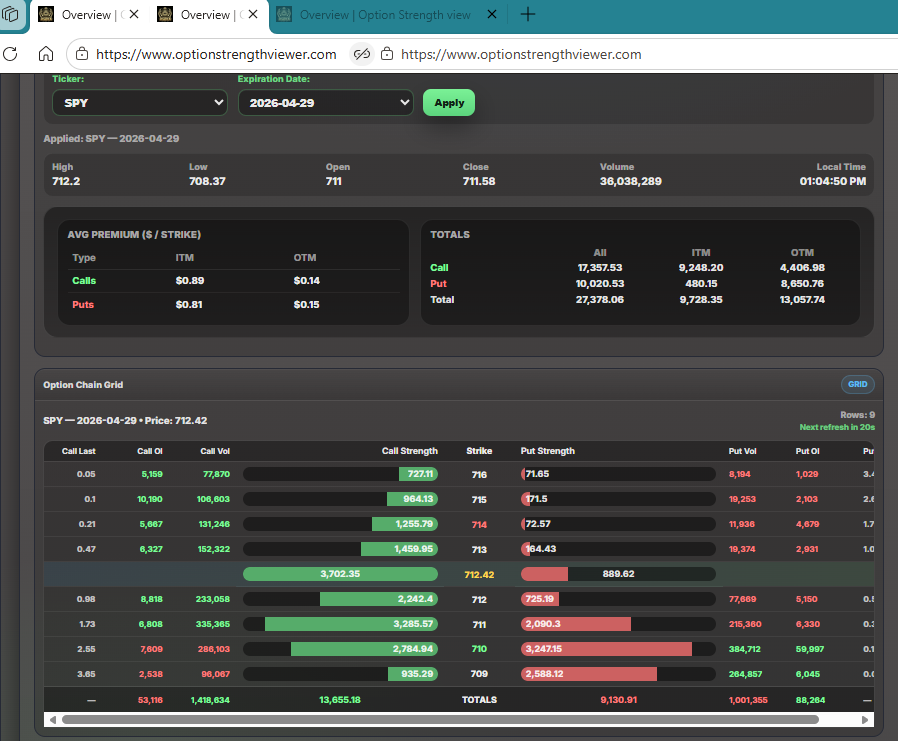Image resolution: width=898 pixels, height=741 pixels.
Task: Click the TOTALS row label in grid
Action: [x=479, y=700]
